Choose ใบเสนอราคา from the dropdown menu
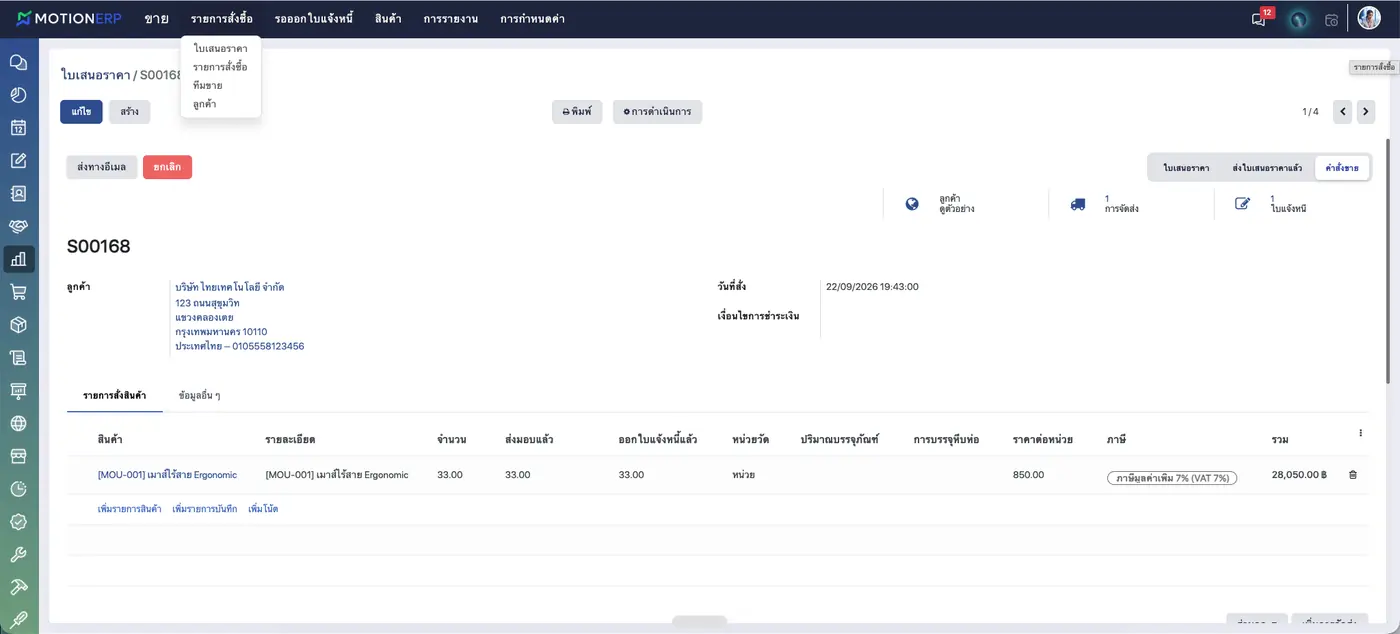1400x634 pixels. point(221,48)
